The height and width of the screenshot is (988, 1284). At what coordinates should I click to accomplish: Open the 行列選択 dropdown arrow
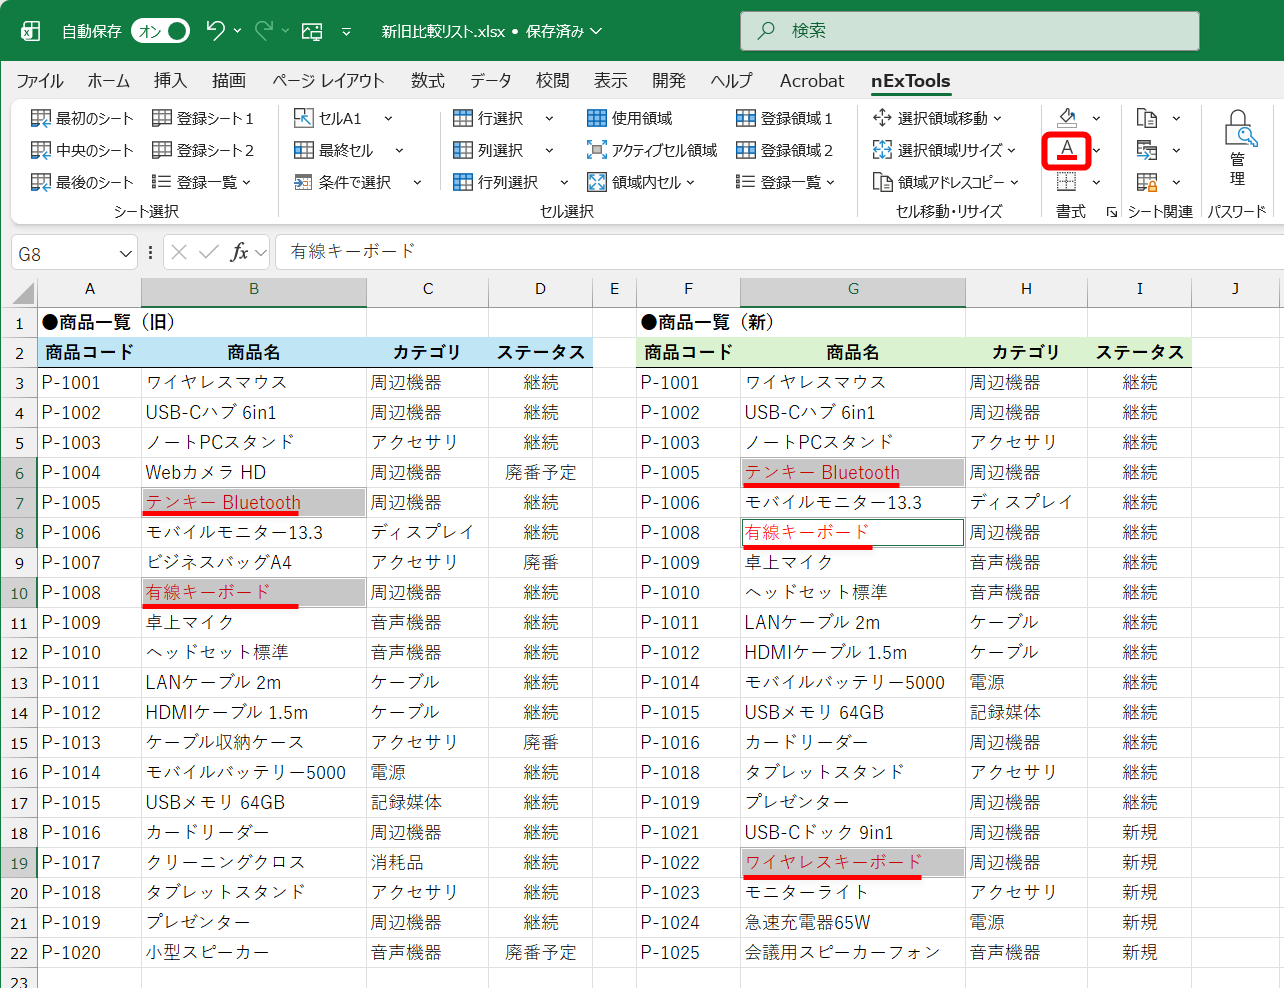[x=564, y=183]
